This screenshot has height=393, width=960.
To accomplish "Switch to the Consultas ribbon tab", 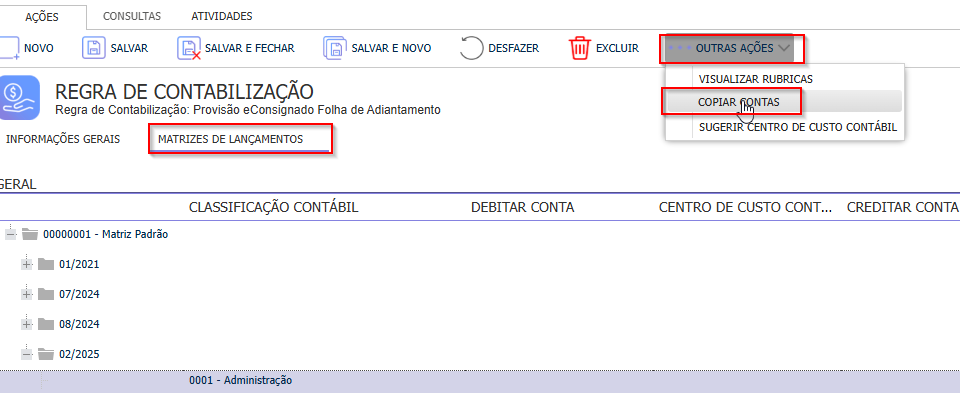I will 132,16.
